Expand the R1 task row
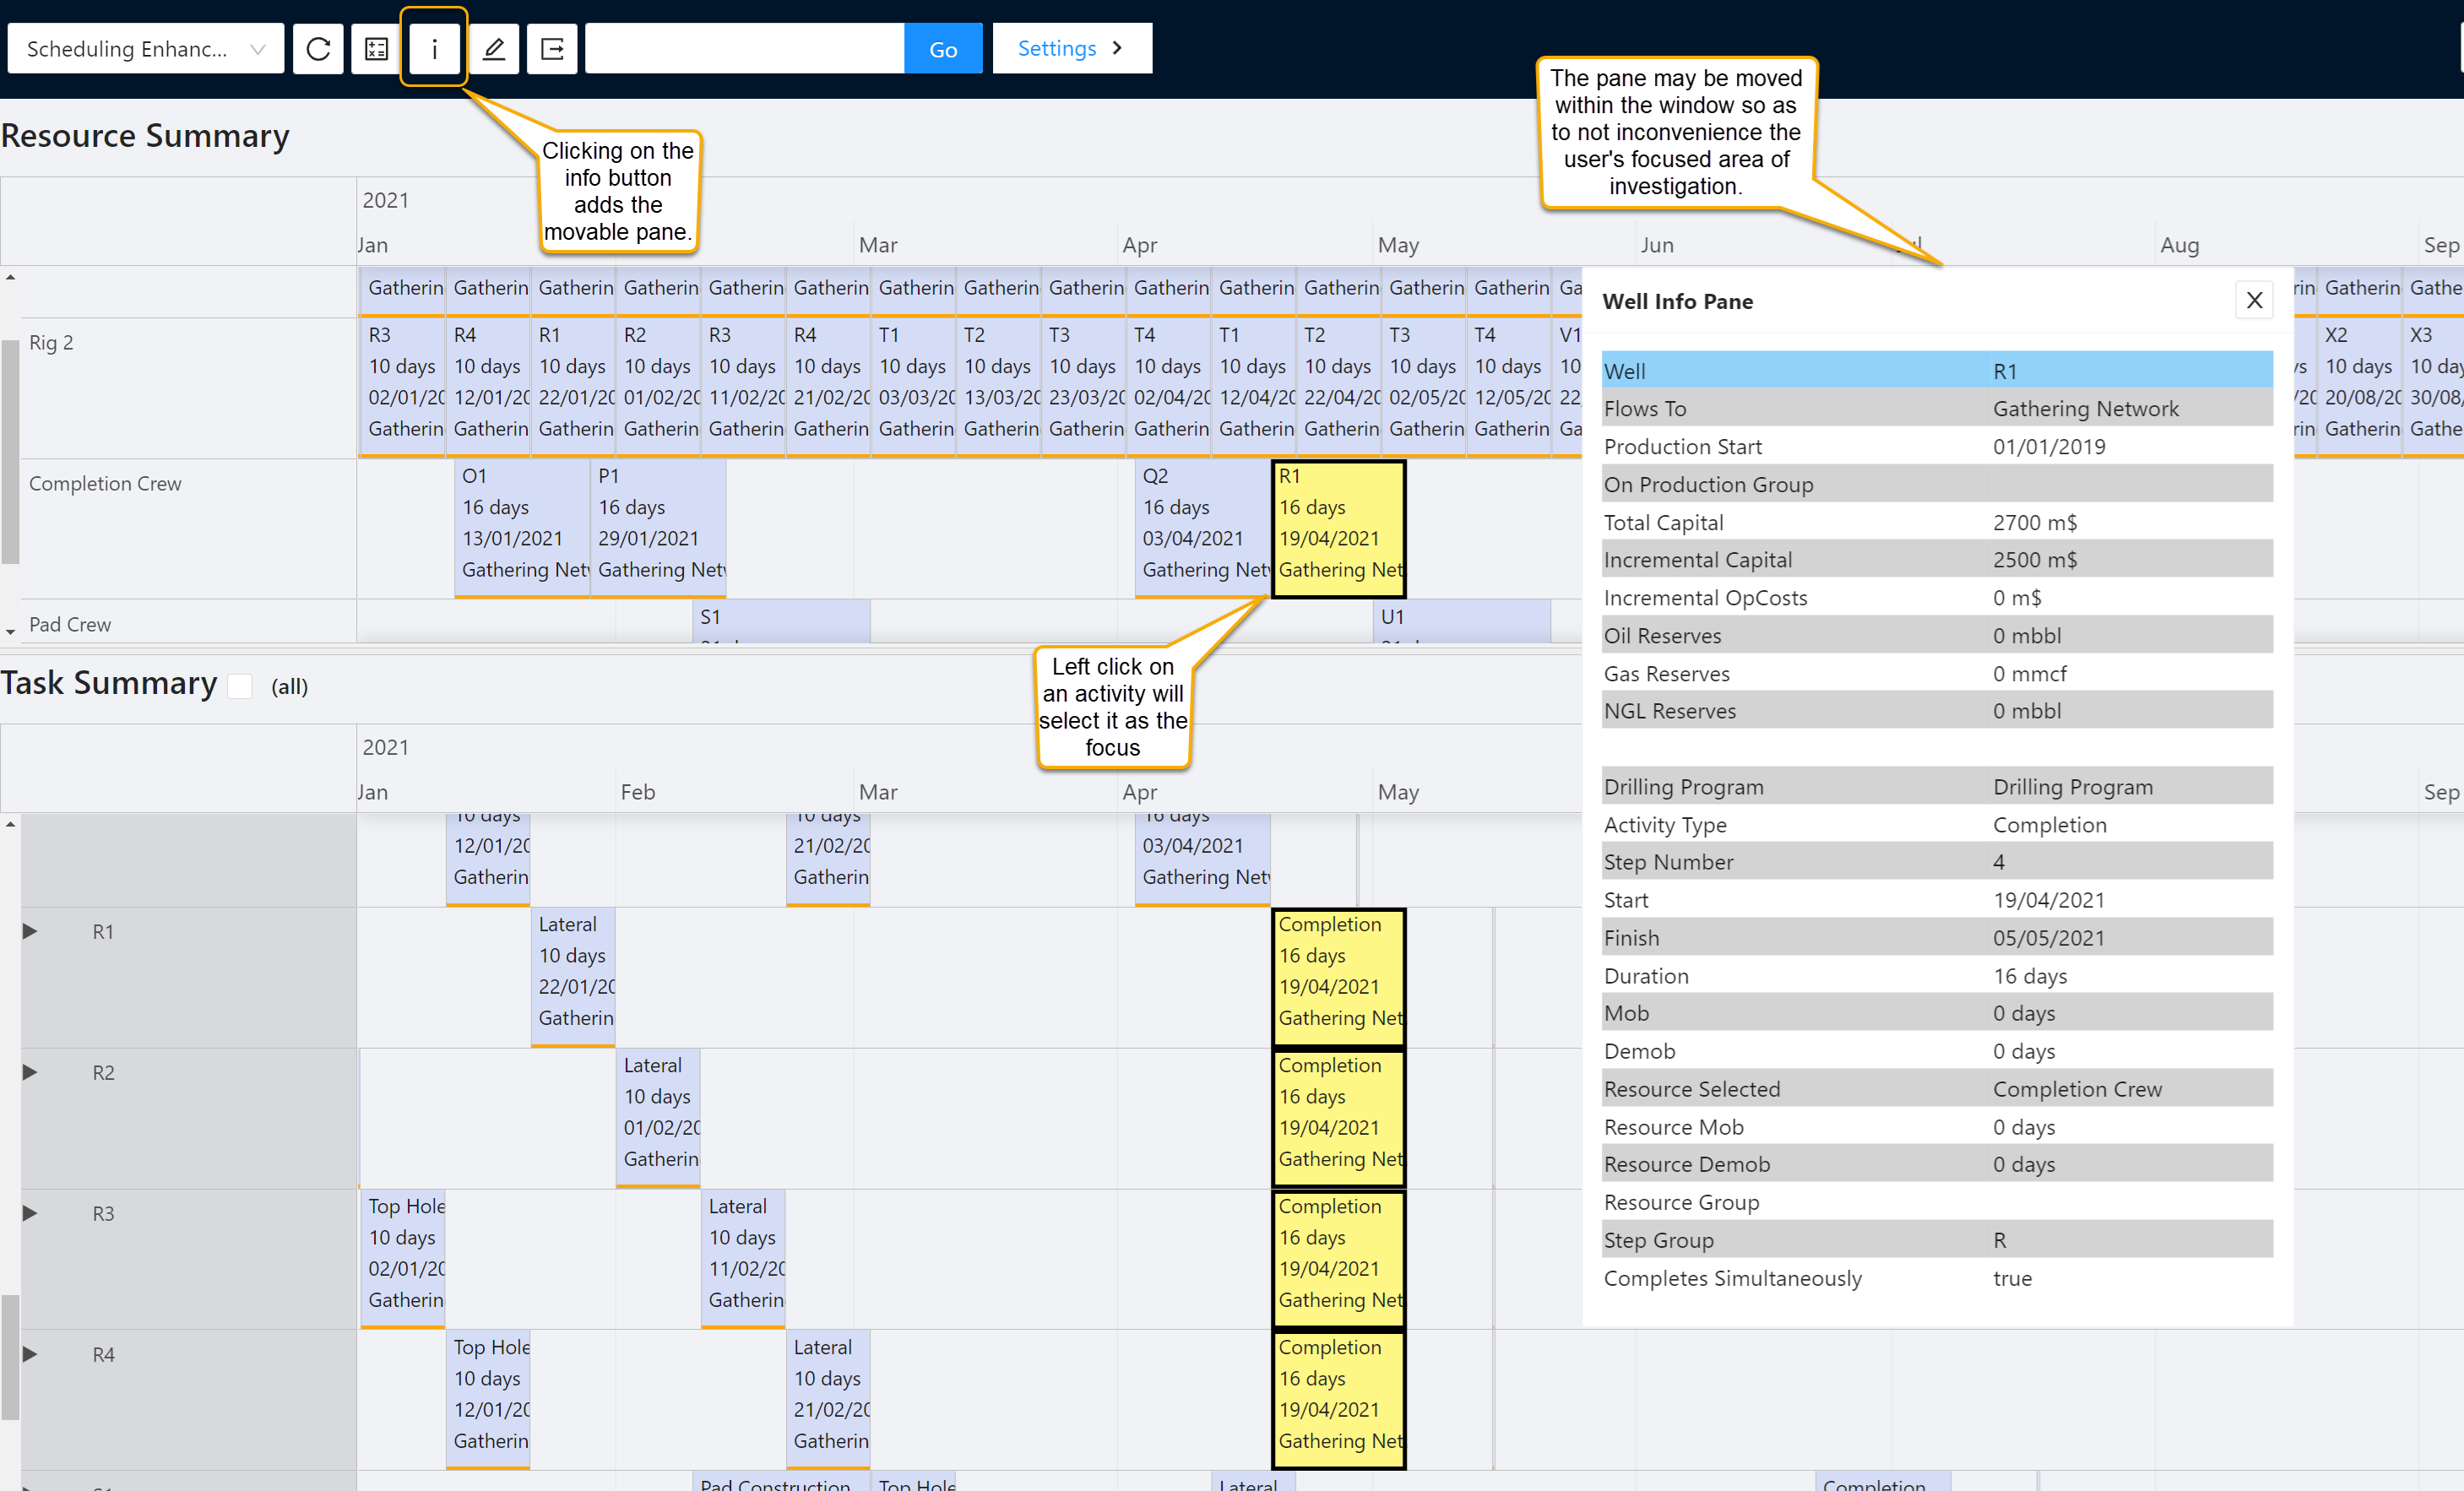The height and width of the screenshot is (1491, 2464). point(30,931)
